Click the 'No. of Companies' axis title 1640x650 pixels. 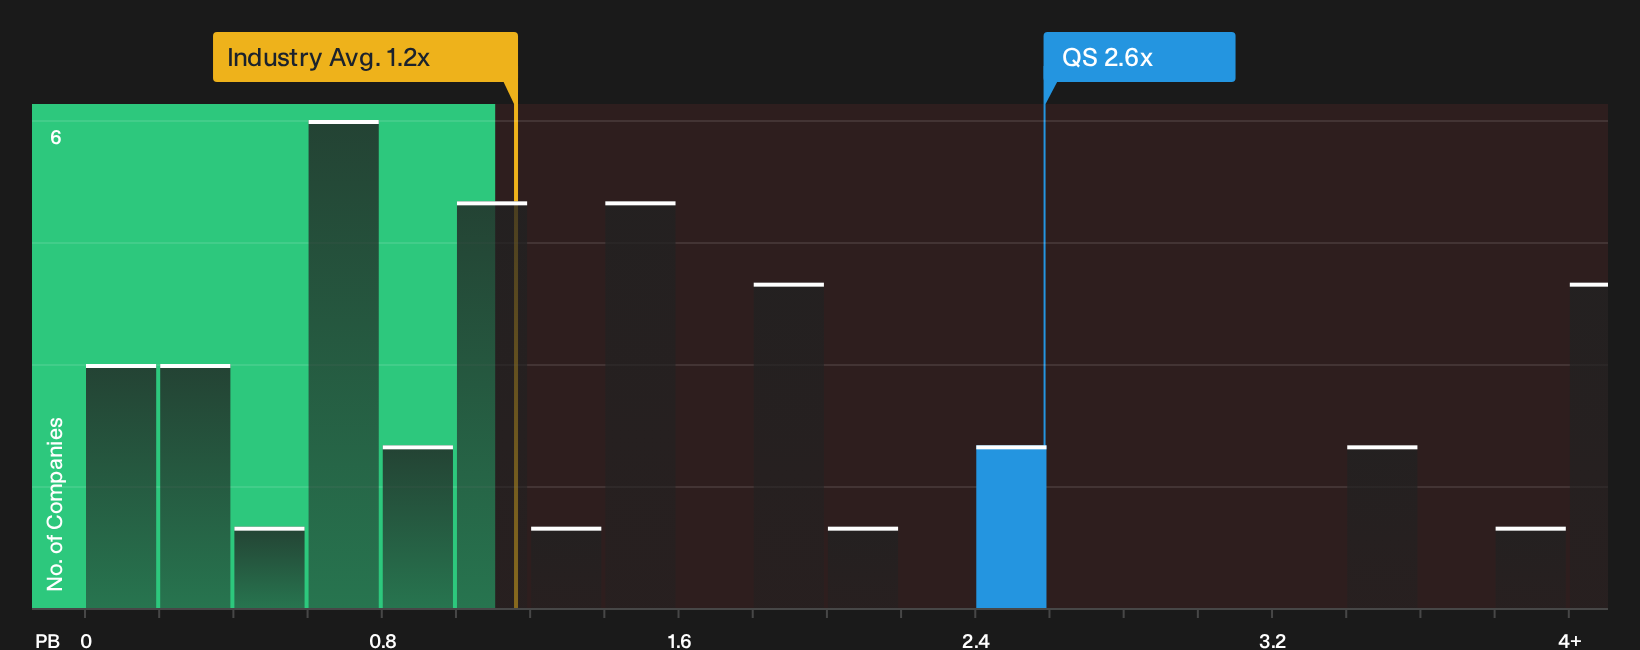(x=55, y=504)
